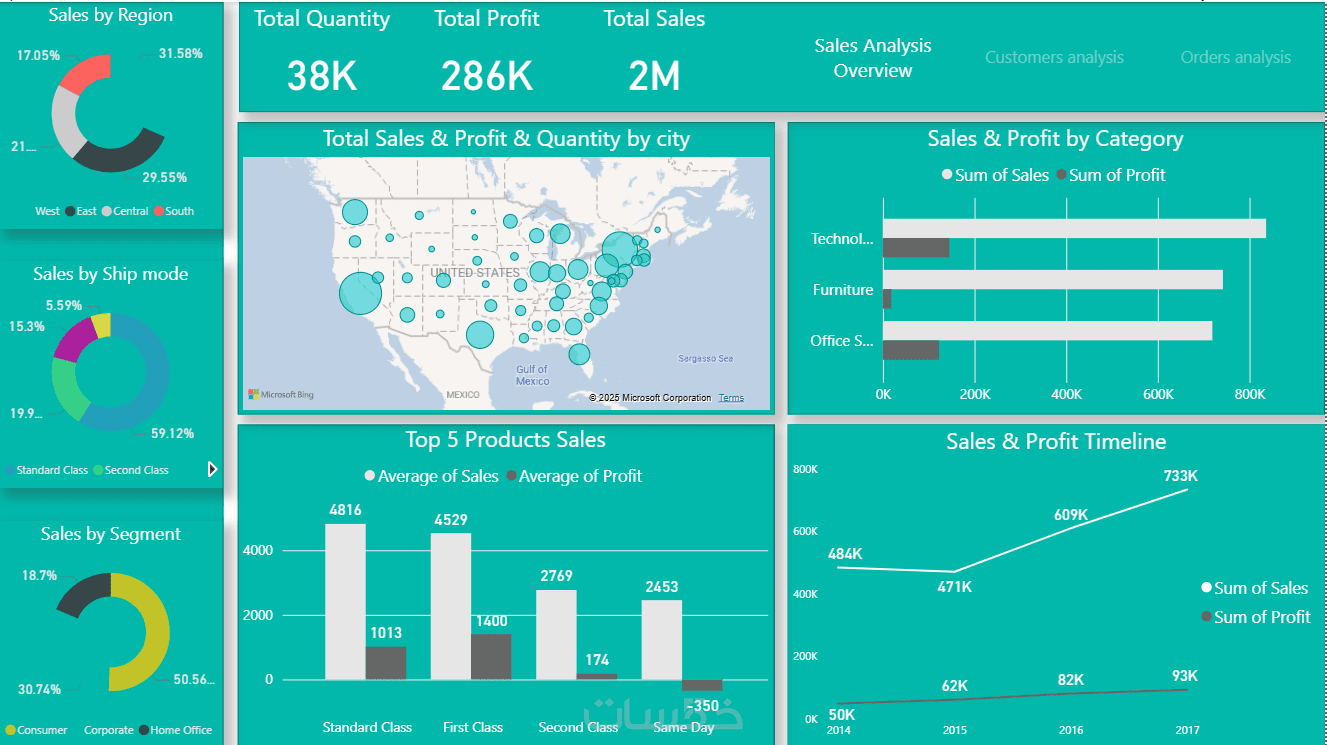The image size is (1327, 745).
Task: Click the 62K profit point for 2015
Action: coord(955,699)
